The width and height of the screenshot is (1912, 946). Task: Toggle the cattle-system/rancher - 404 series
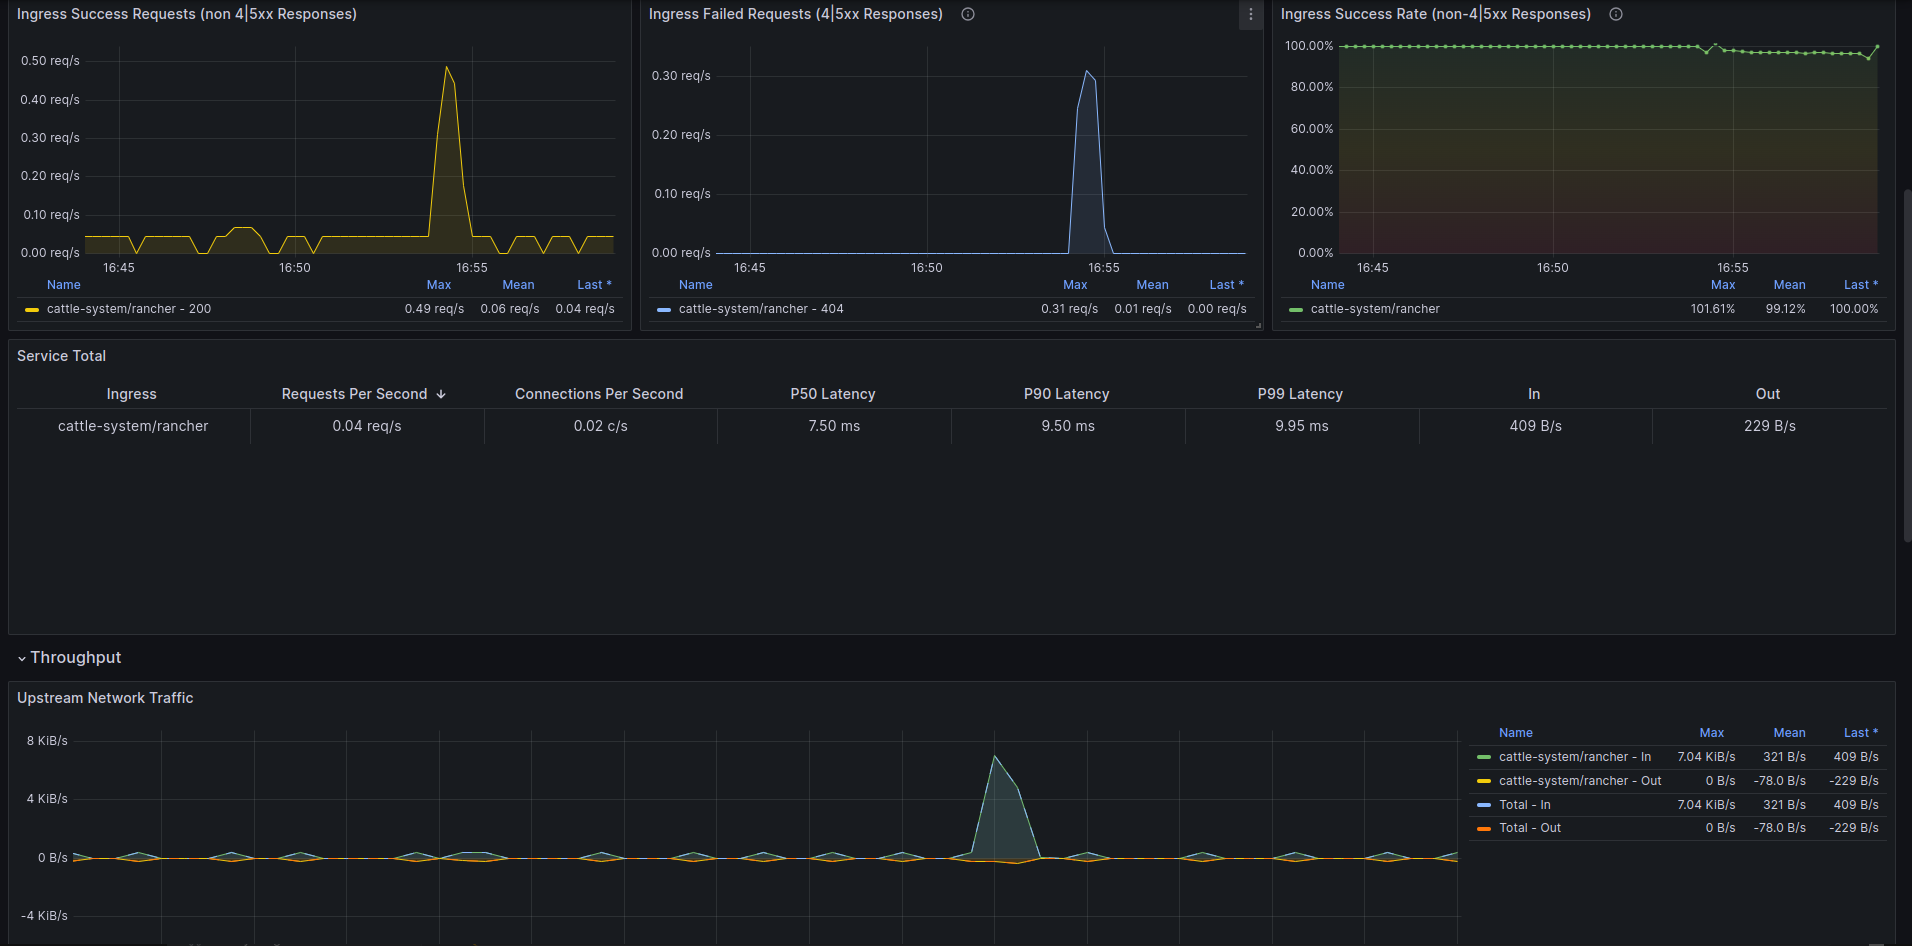761,309
